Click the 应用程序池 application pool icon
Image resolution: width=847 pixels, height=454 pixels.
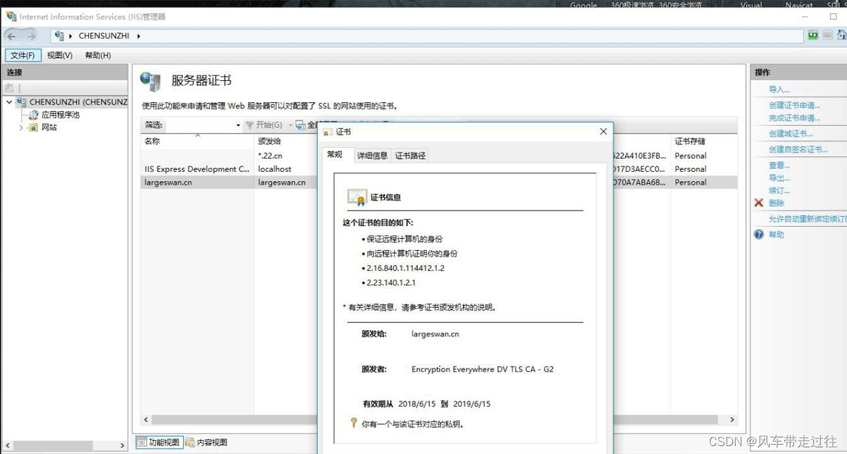(x=33, y=115)
